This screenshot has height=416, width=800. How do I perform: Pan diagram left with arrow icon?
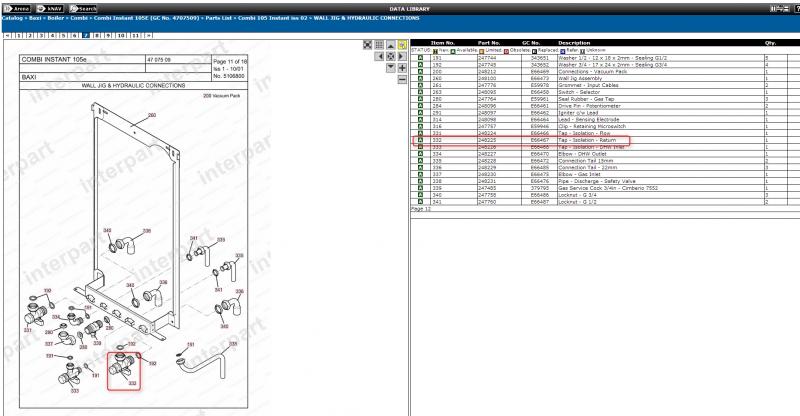point(379,56)
